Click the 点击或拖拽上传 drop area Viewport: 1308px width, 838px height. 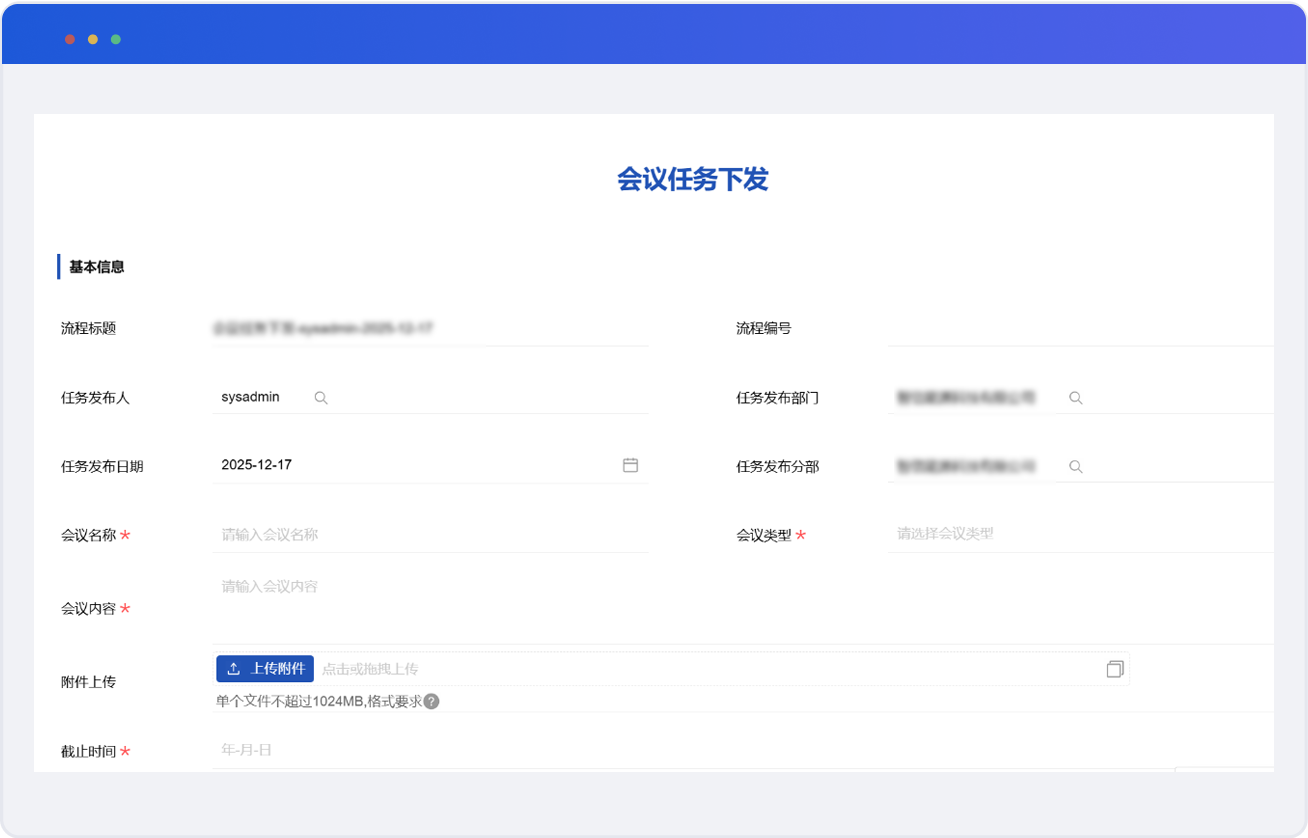click(700, 669)
